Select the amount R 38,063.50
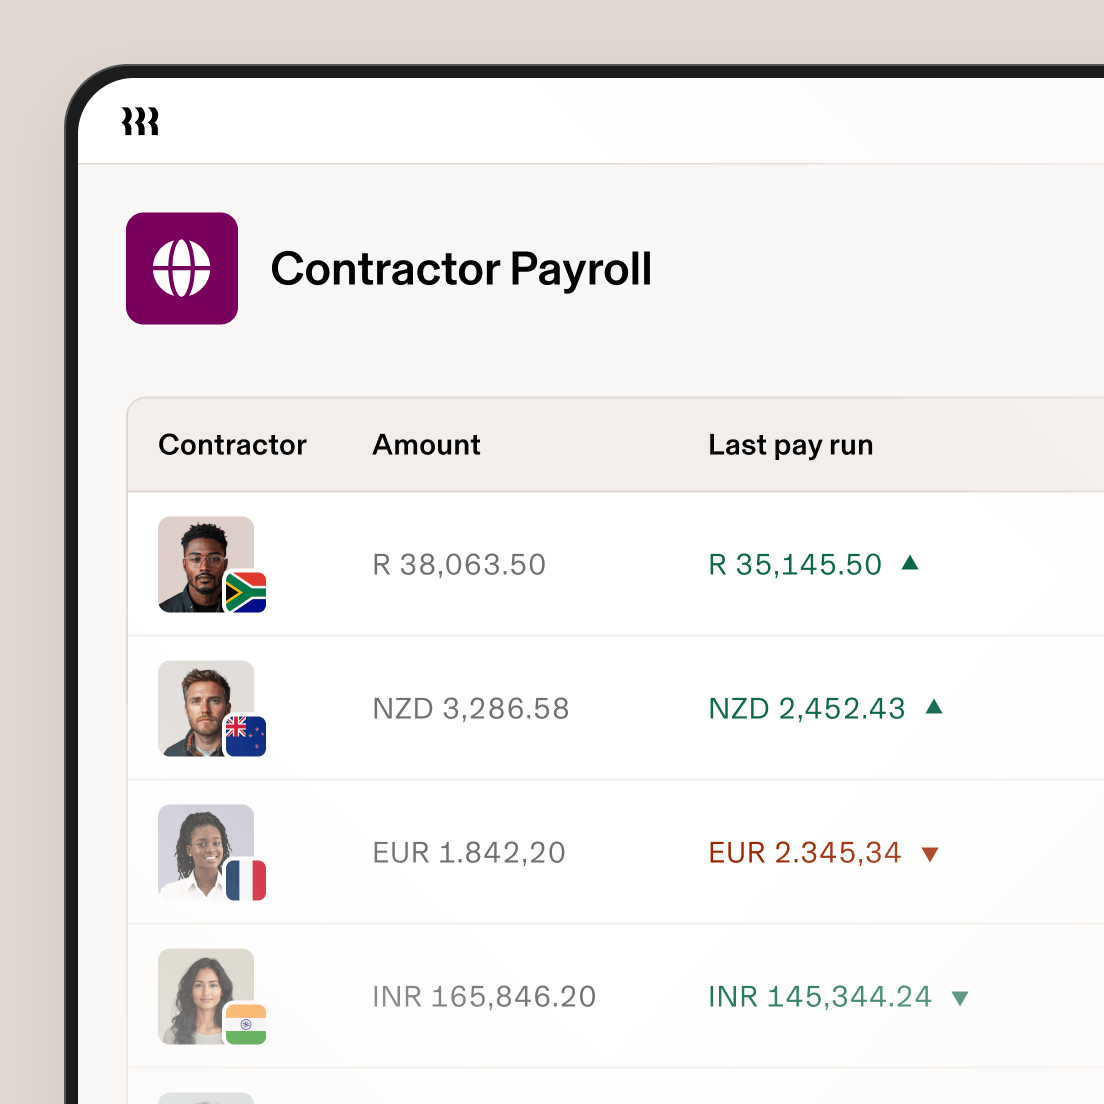The image size is (1104, 1104). [459, 564]
